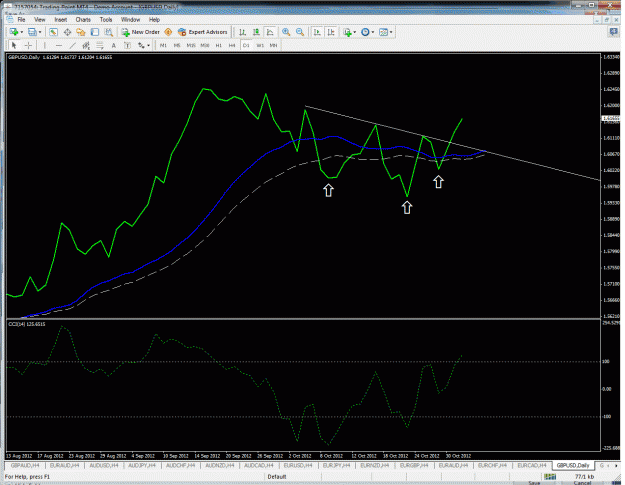Open the Window menu
The image size is (625, 485).
point(130,20)
